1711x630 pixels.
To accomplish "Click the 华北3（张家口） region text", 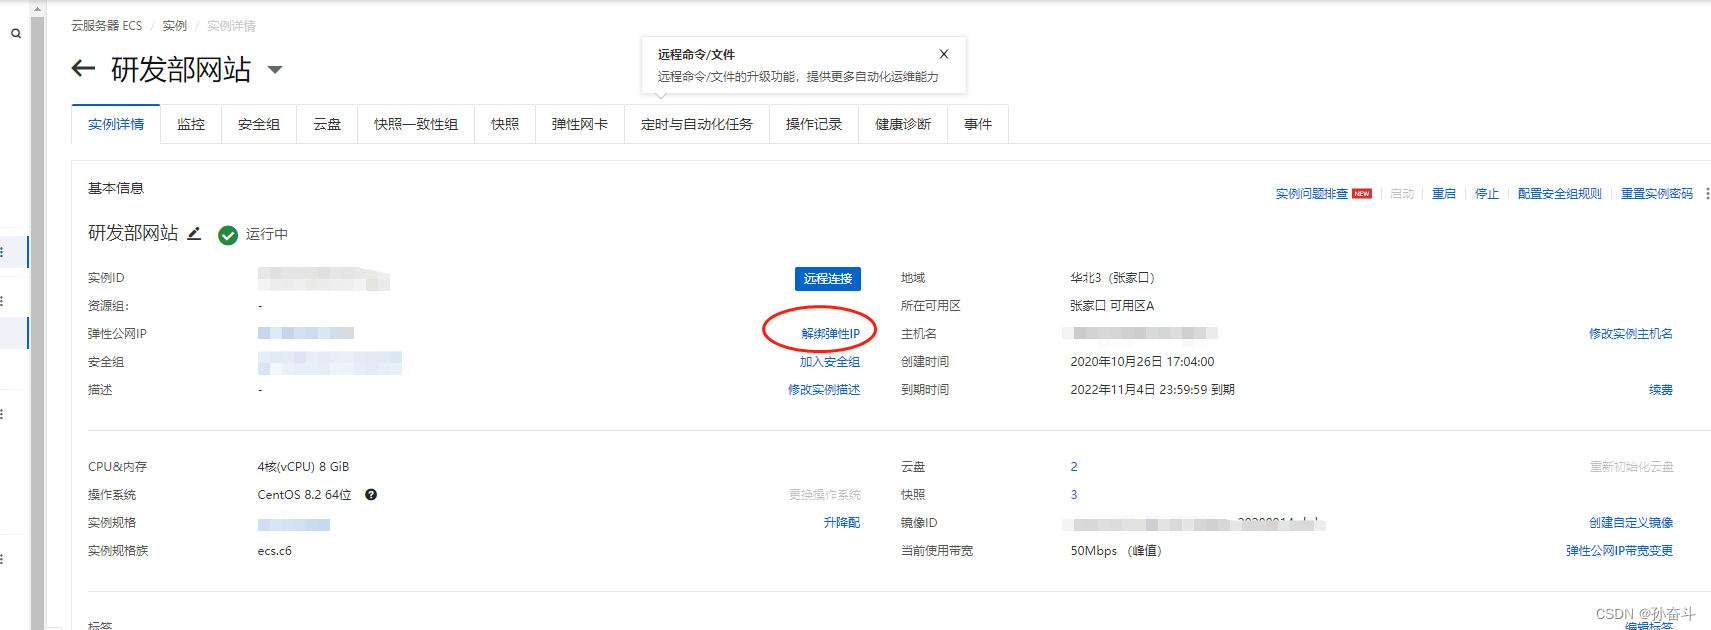I will coord(1112,278).
